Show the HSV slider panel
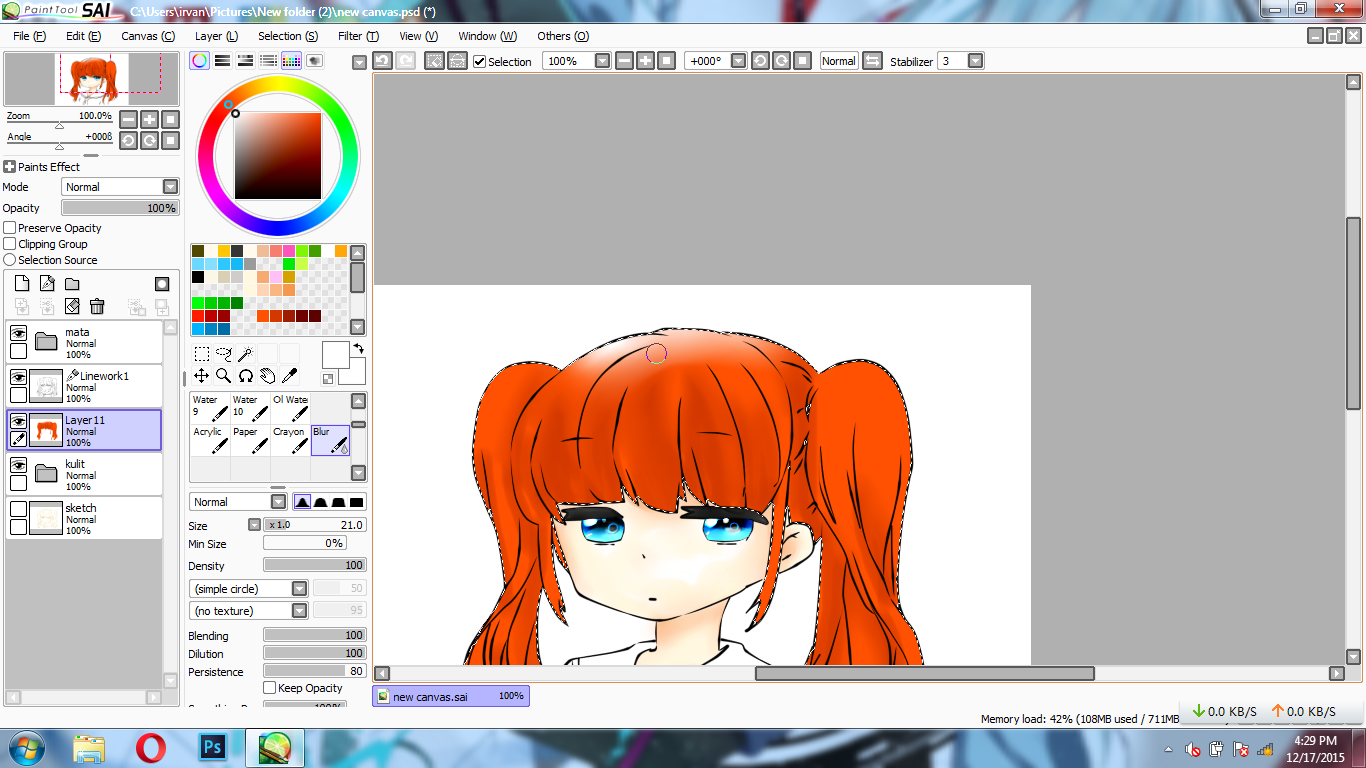The image size is (1366, 768). pyautogui.click(x=245, y=61)
